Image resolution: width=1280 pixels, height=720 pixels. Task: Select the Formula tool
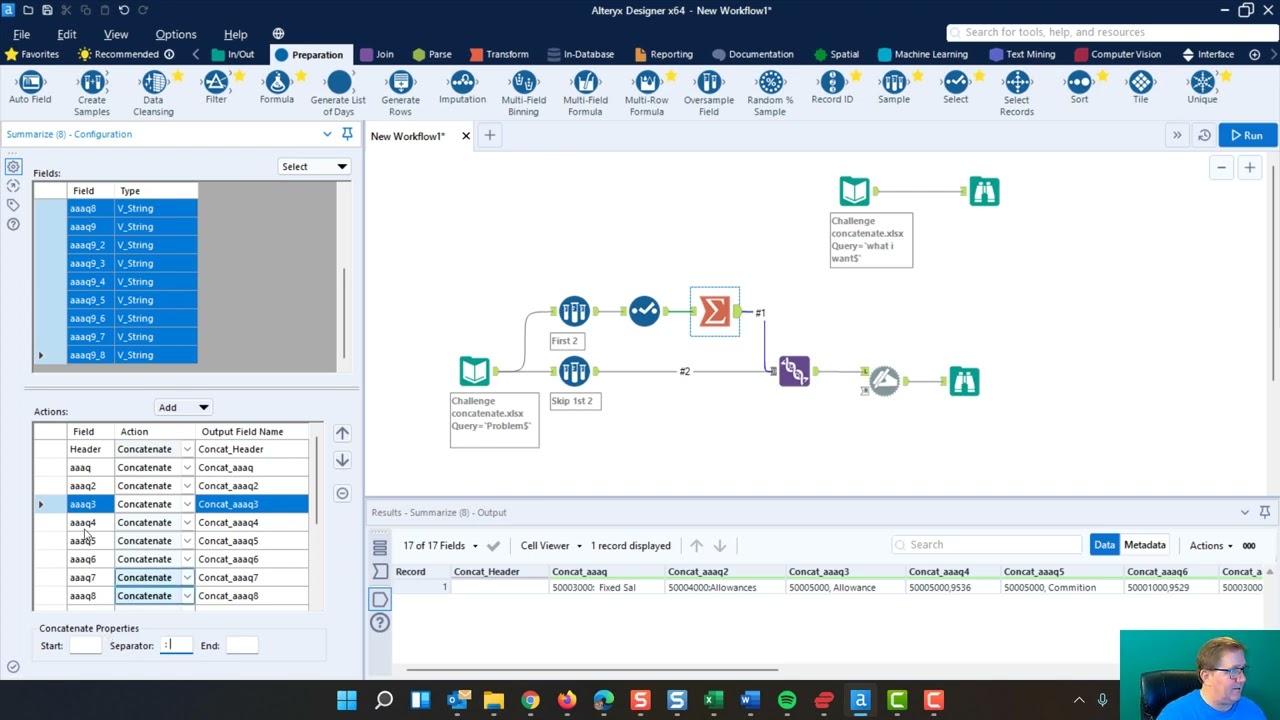tap(277, 89)
